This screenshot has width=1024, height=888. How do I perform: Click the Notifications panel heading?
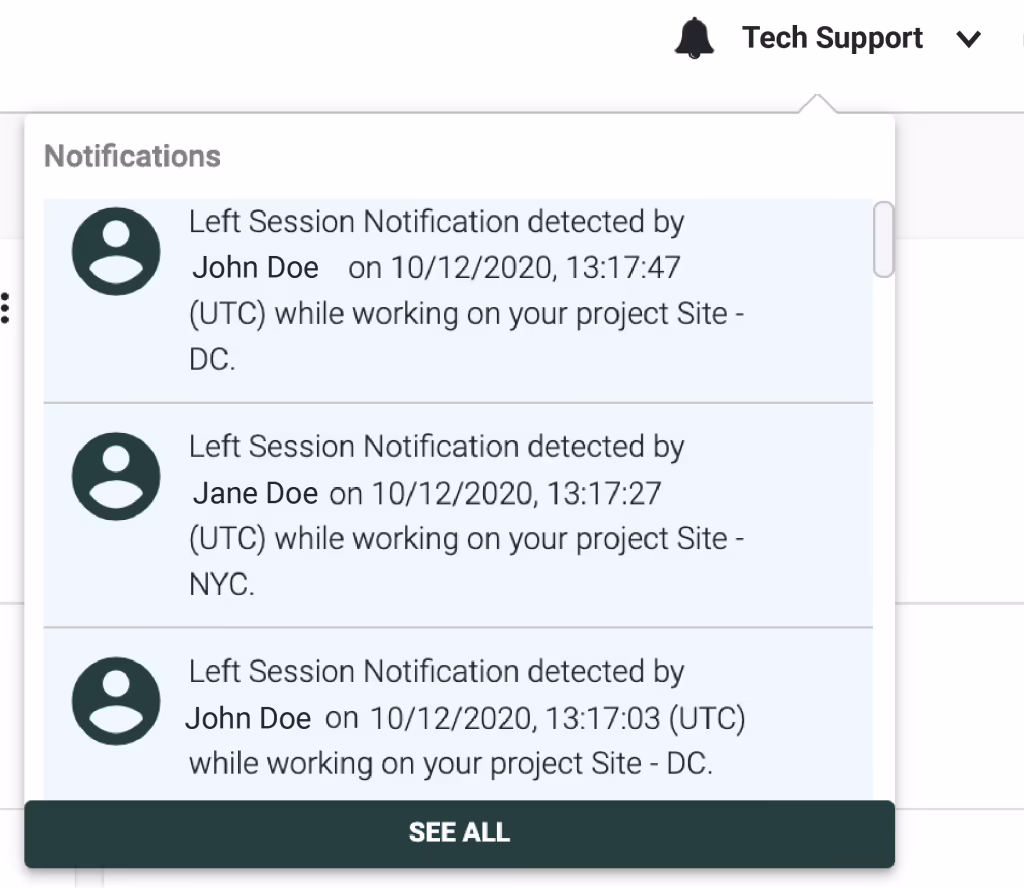[133, 156]
